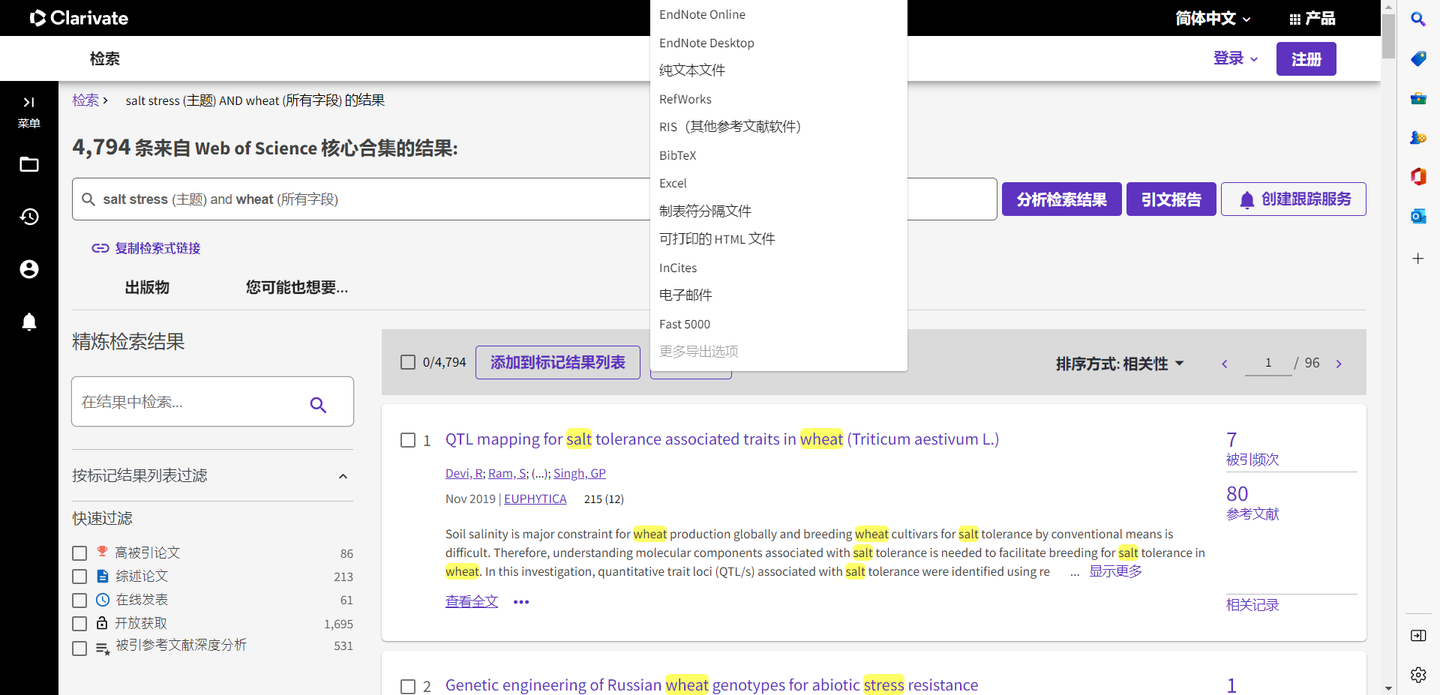This screenshot has width=1440, height=695.
Task: Open the browser sidebar search icon
Action: 1417,19
